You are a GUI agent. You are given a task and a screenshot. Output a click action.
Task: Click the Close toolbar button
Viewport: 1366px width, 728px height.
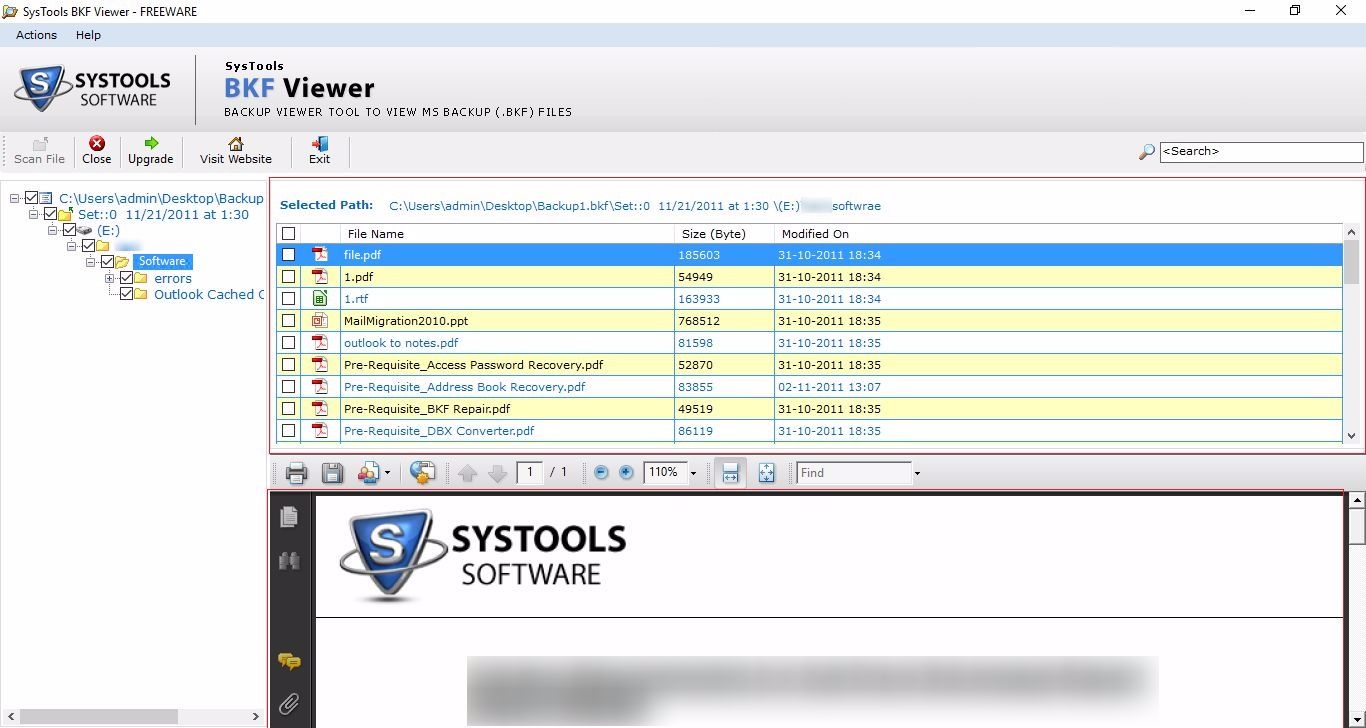click(97, 151)
